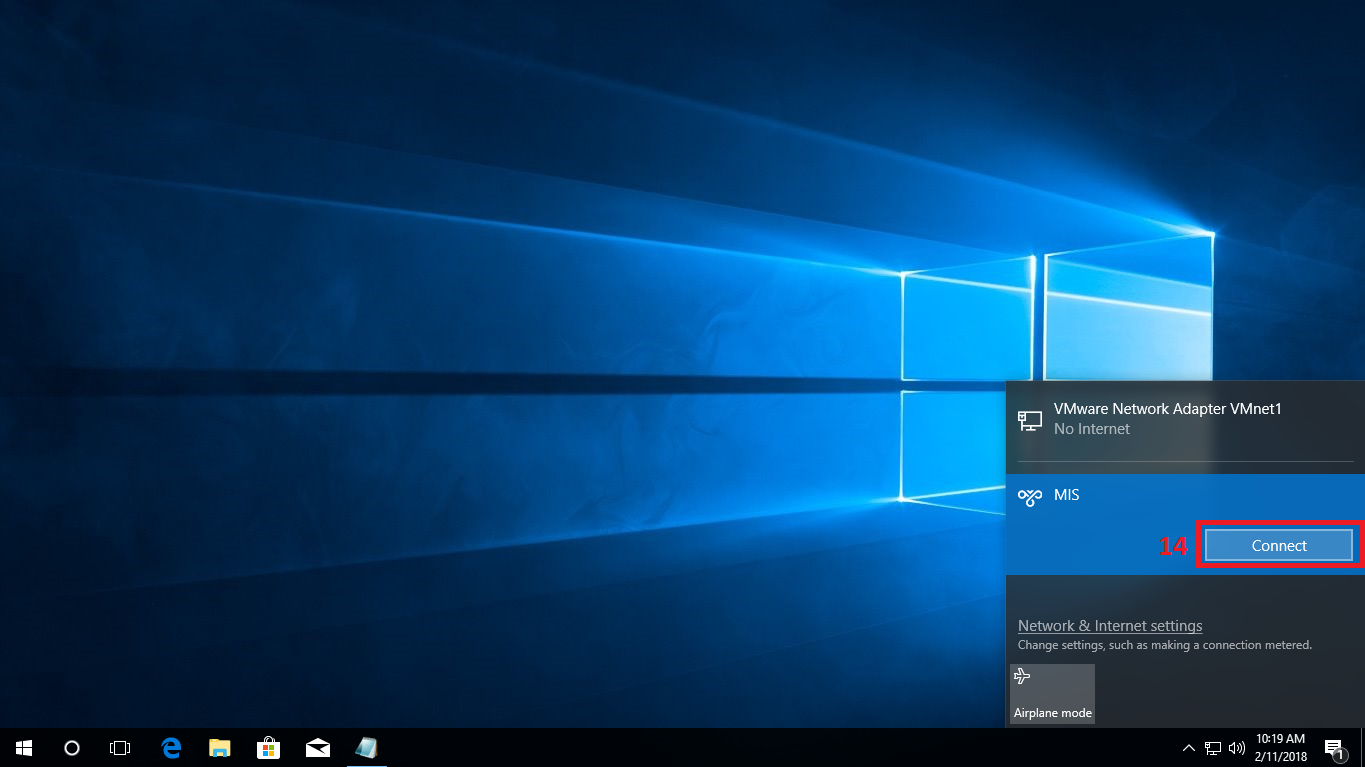The image size is (1365, 767).
Task: Click the Wi-Fi icon next to MIS
Action: click(1029, 496)
